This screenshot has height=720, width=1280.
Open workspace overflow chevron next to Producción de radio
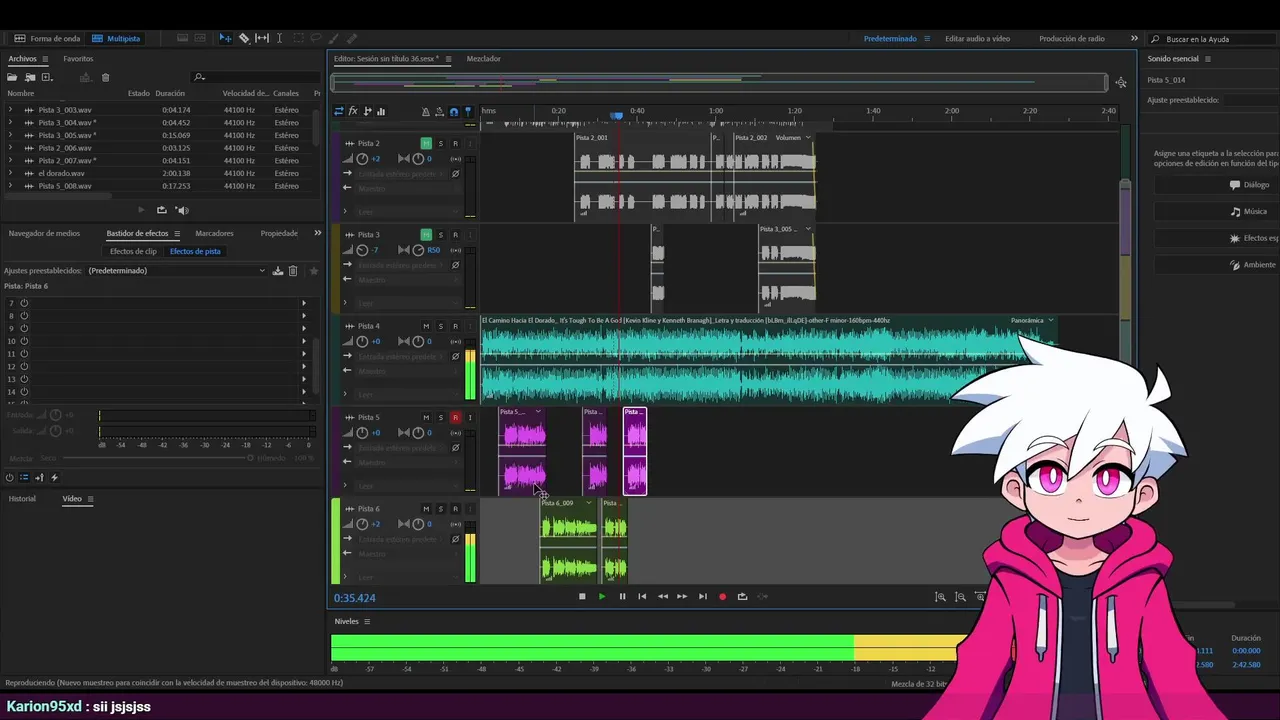coord(1134,38)
